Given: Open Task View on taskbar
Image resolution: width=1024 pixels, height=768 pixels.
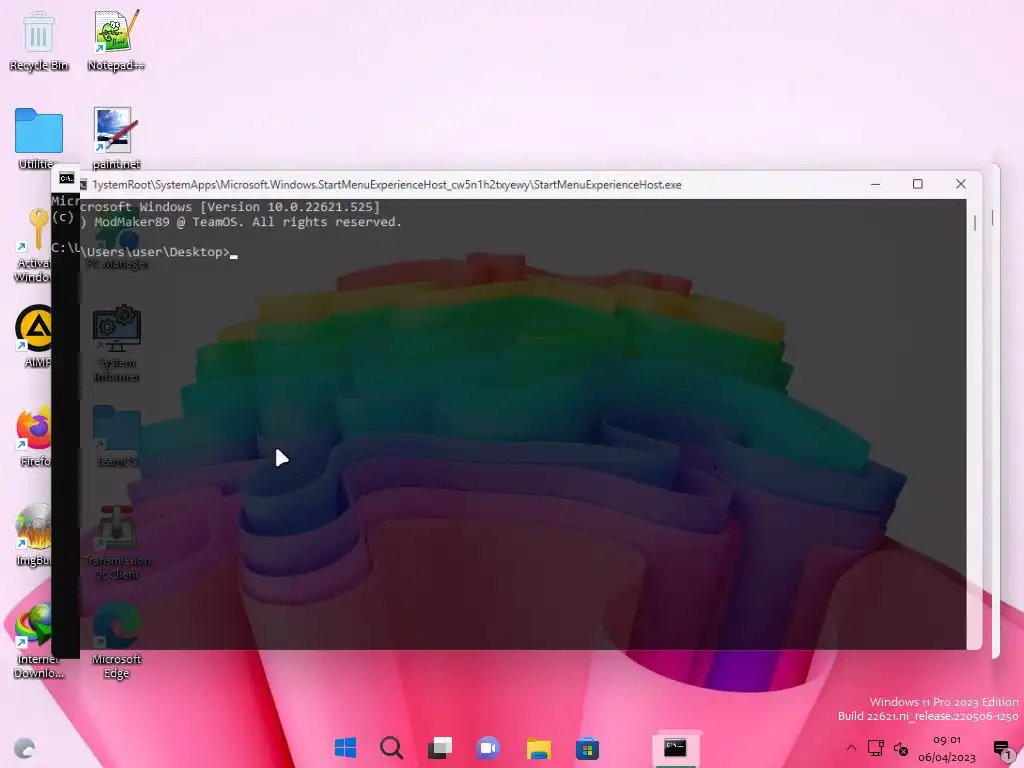Looking at the screenshot, I should [440, 748].
